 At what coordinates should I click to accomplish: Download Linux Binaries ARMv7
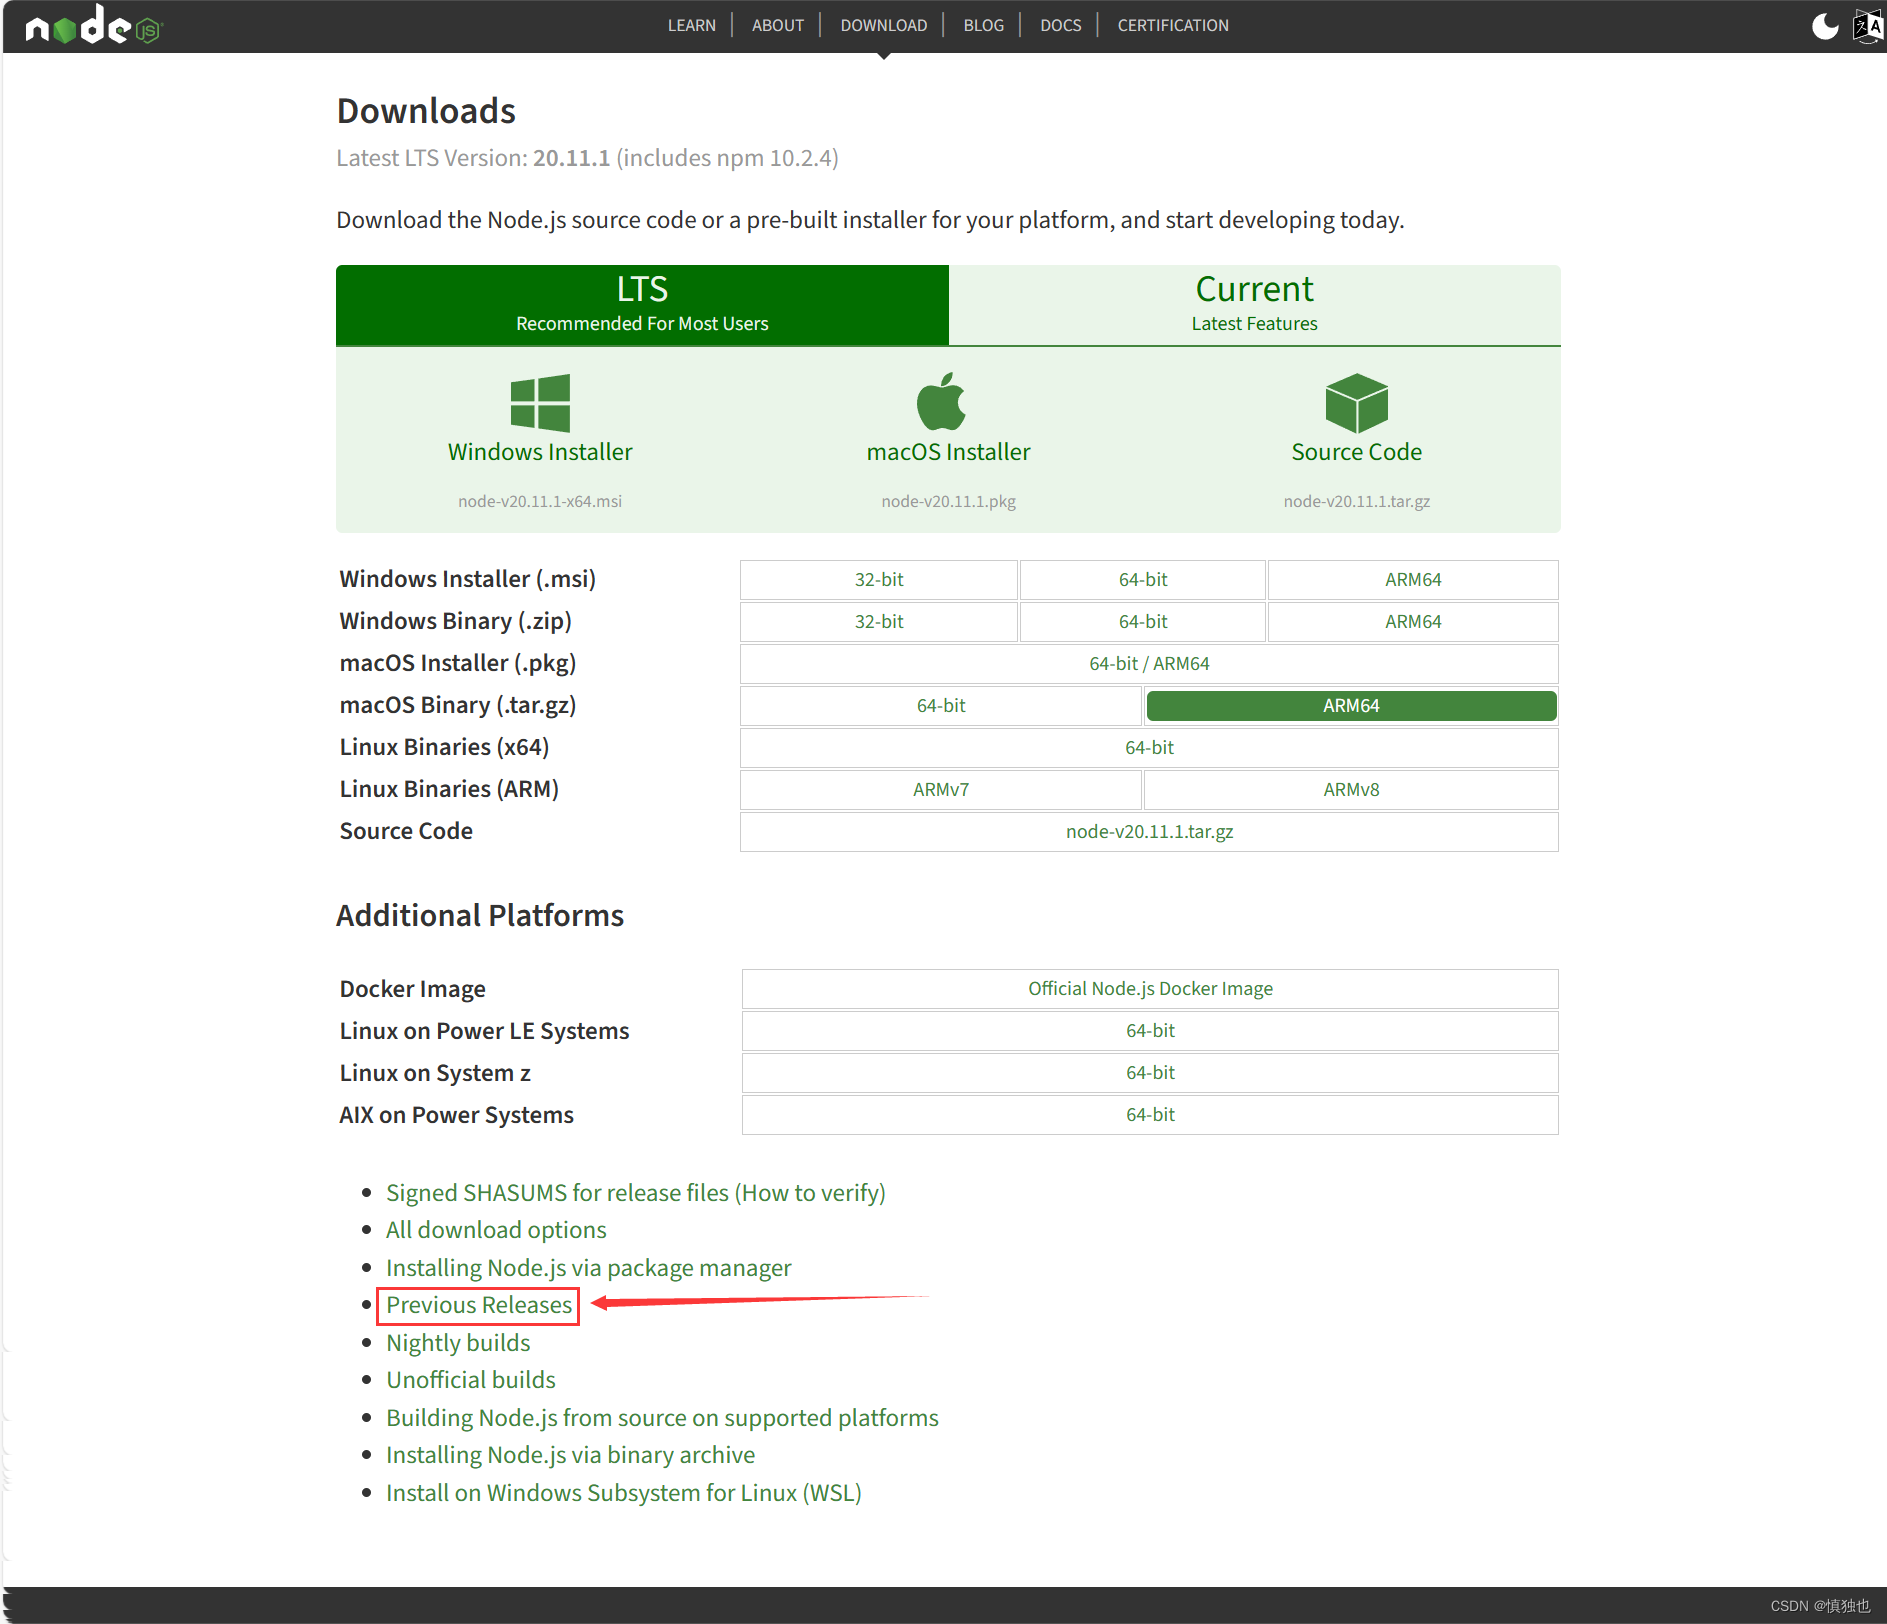tap(941, 790)
